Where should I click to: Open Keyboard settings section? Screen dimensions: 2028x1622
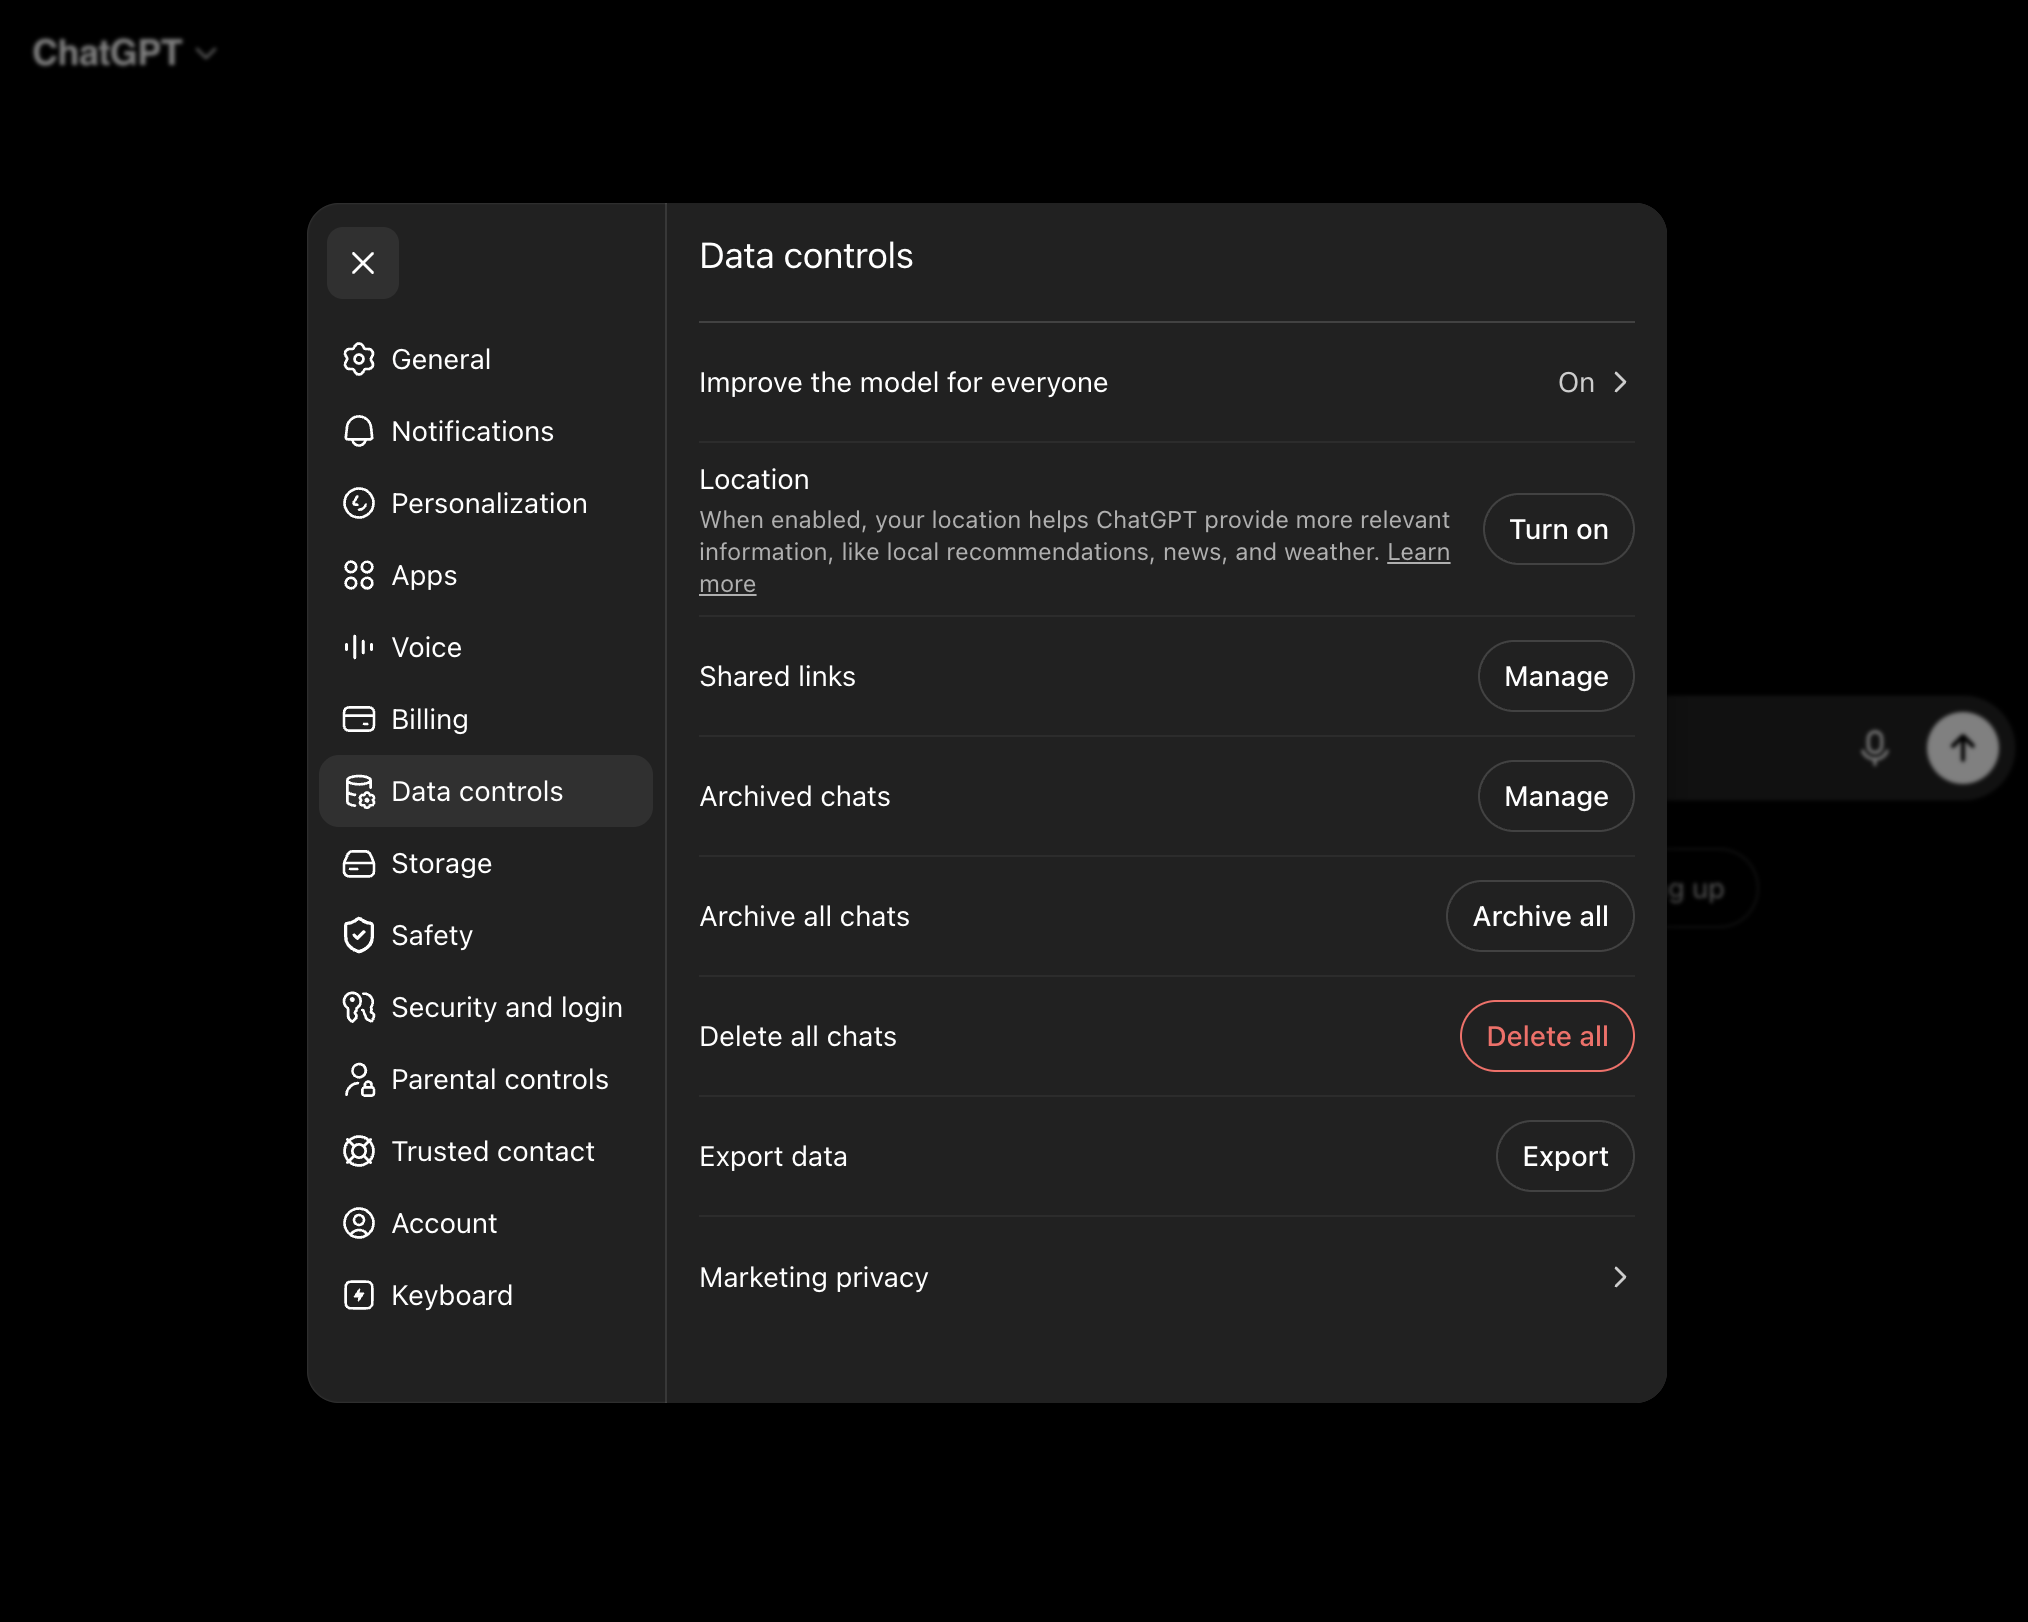pyautogui.click(x=486, y=1295)
